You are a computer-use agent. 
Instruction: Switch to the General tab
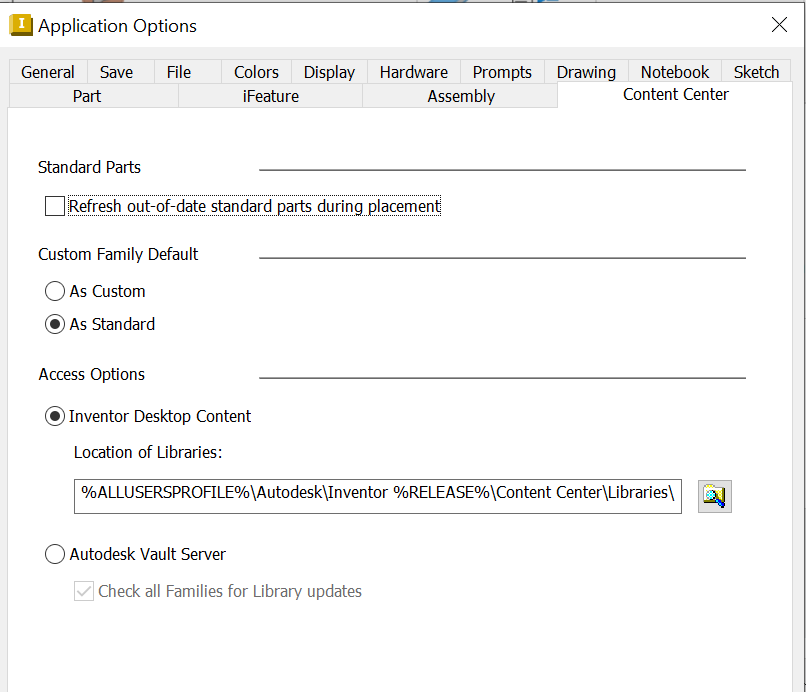(47, 72)
